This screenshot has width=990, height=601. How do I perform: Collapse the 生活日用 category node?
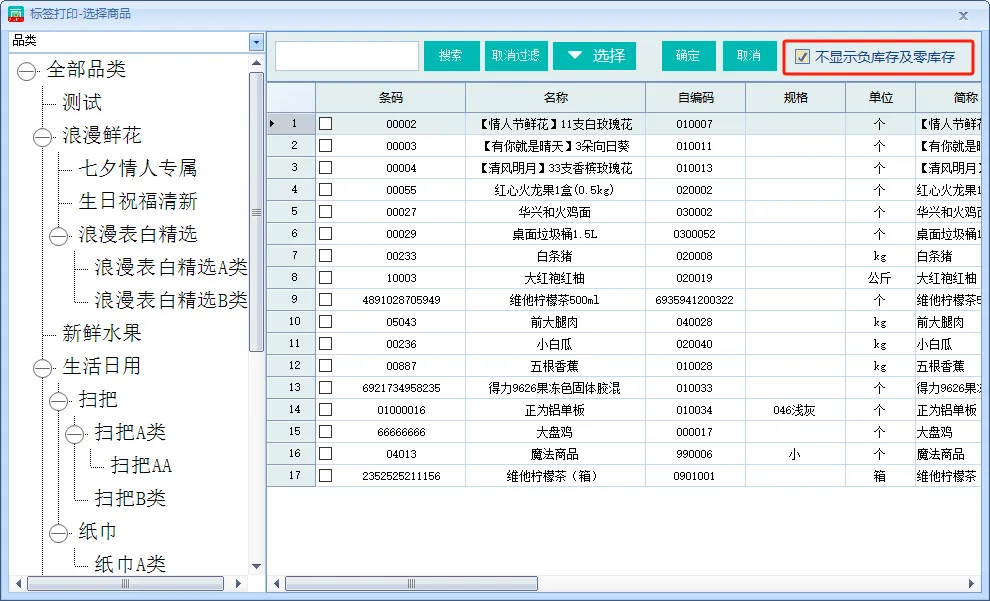pyautogui.click(x=43, y=368)
